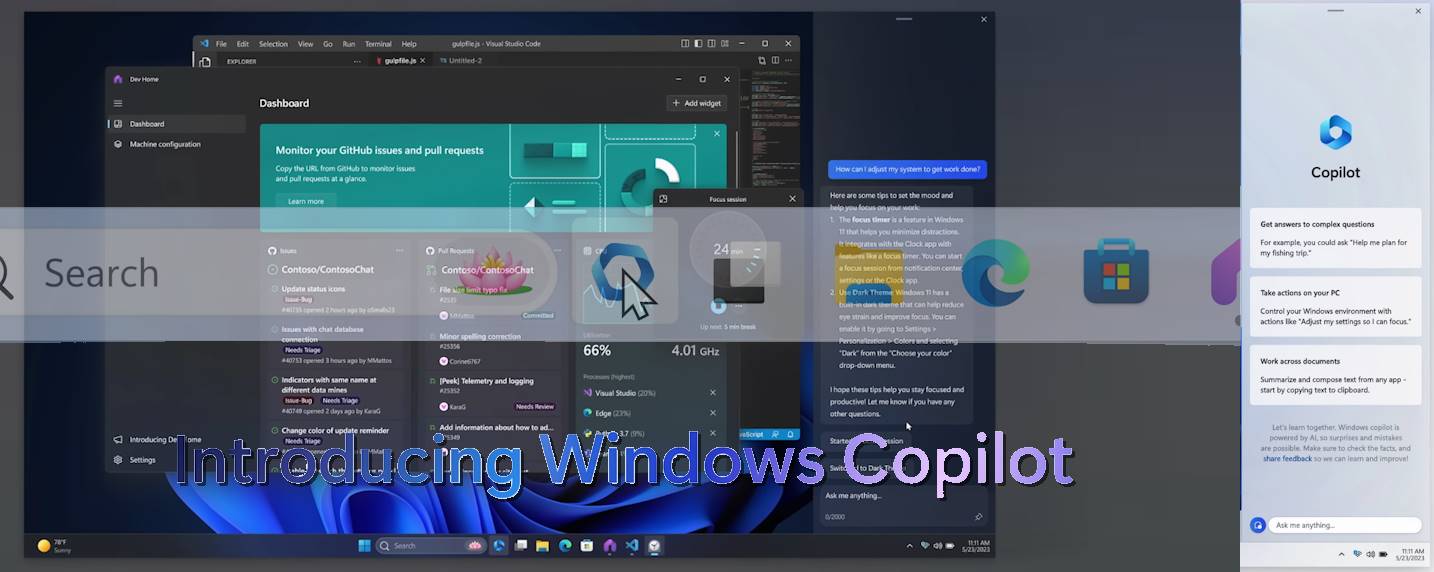Click the expand icon on Focus session window
Image resolution: width=1434 pixels, height=572 pixels.
(663, 199)
